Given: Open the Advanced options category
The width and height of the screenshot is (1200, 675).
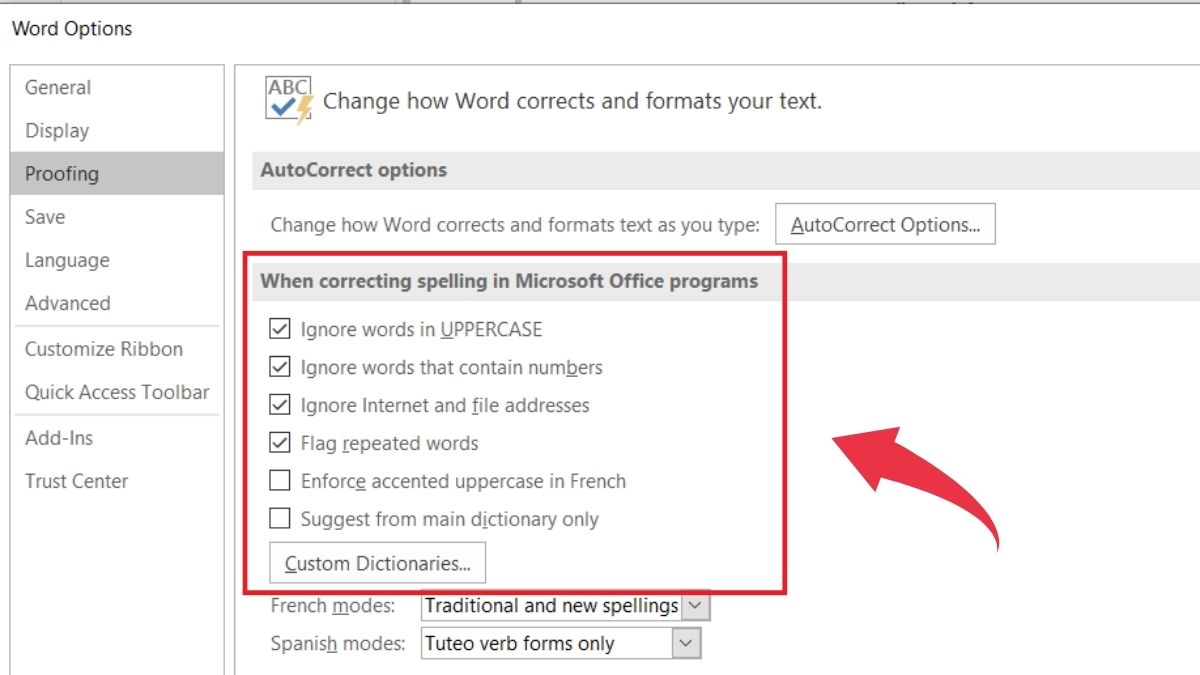Looking at the screenshot, I should tap(117, 303).
